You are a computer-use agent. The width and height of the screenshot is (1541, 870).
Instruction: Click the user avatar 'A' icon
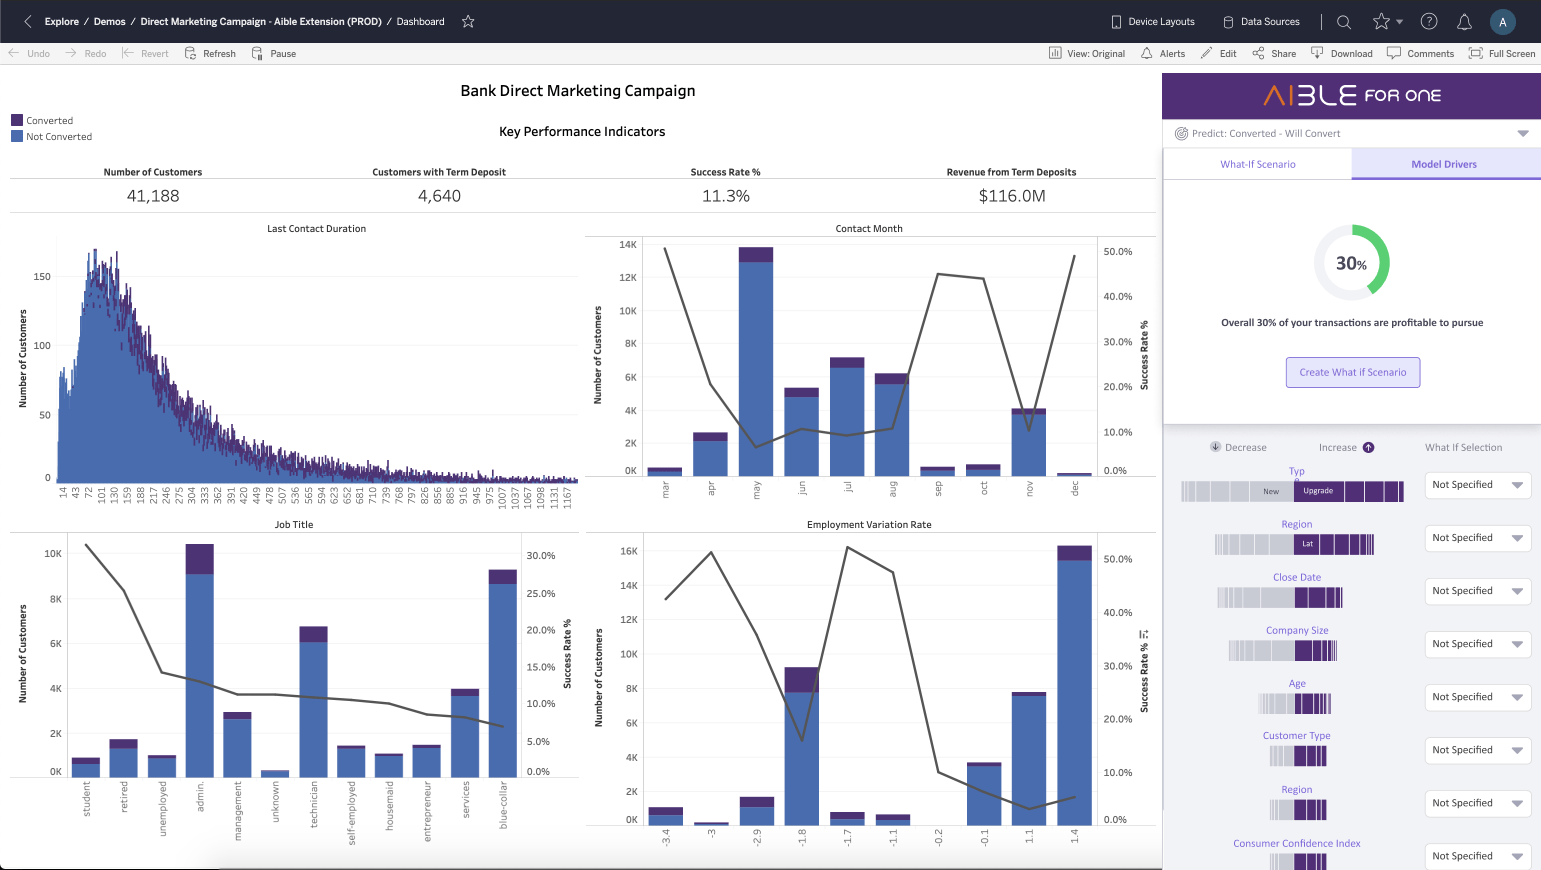pyautogui.click(x=1502, y=22)
